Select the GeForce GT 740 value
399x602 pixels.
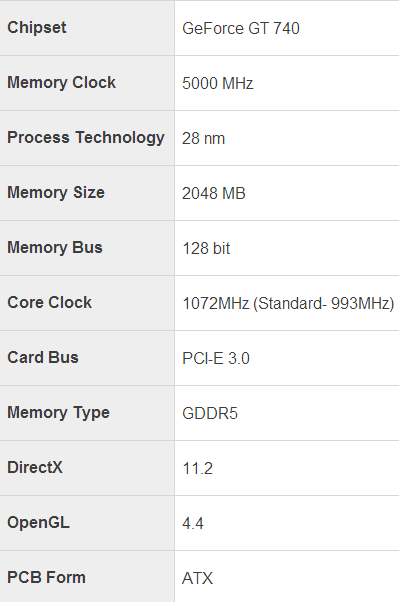[241, 28]
